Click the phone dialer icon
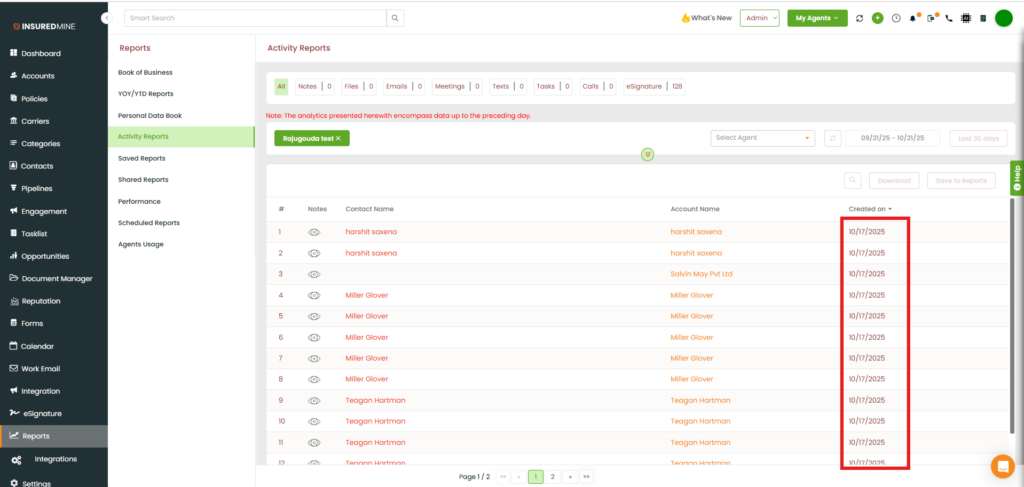The image size is (1024, 487). click(x=949, y=18)
